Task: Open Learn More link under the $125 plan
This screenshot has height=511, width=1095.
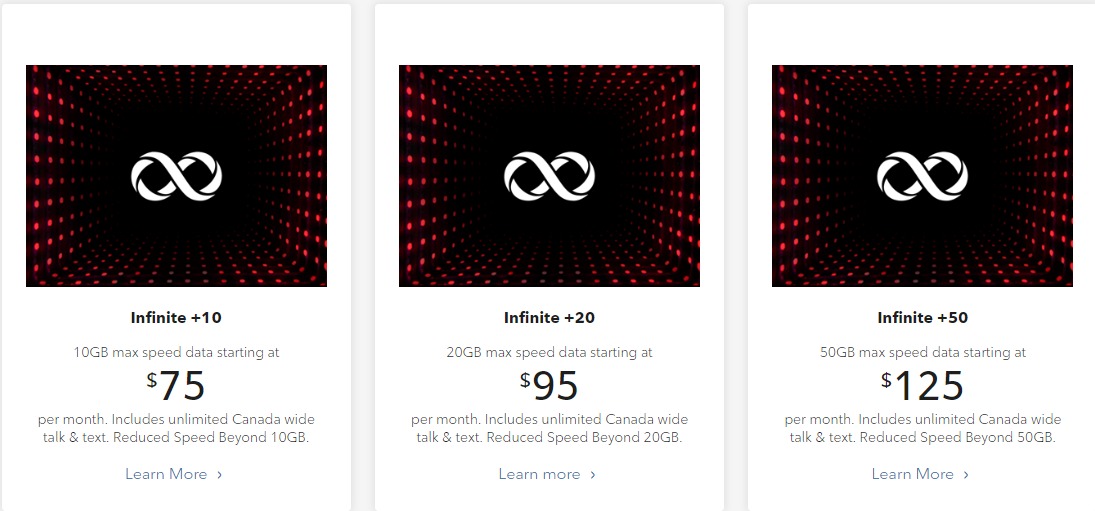Action: (920, 474)
